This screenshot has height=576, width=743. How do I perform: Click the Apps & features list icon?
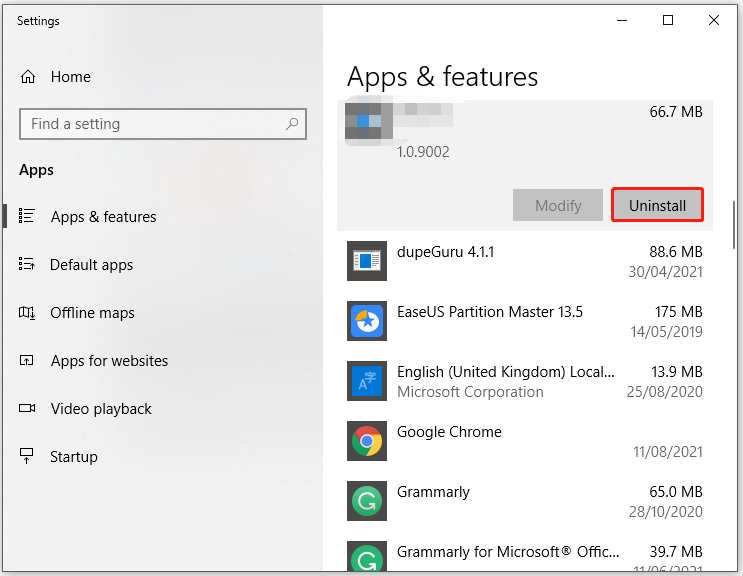click(27, 216)
